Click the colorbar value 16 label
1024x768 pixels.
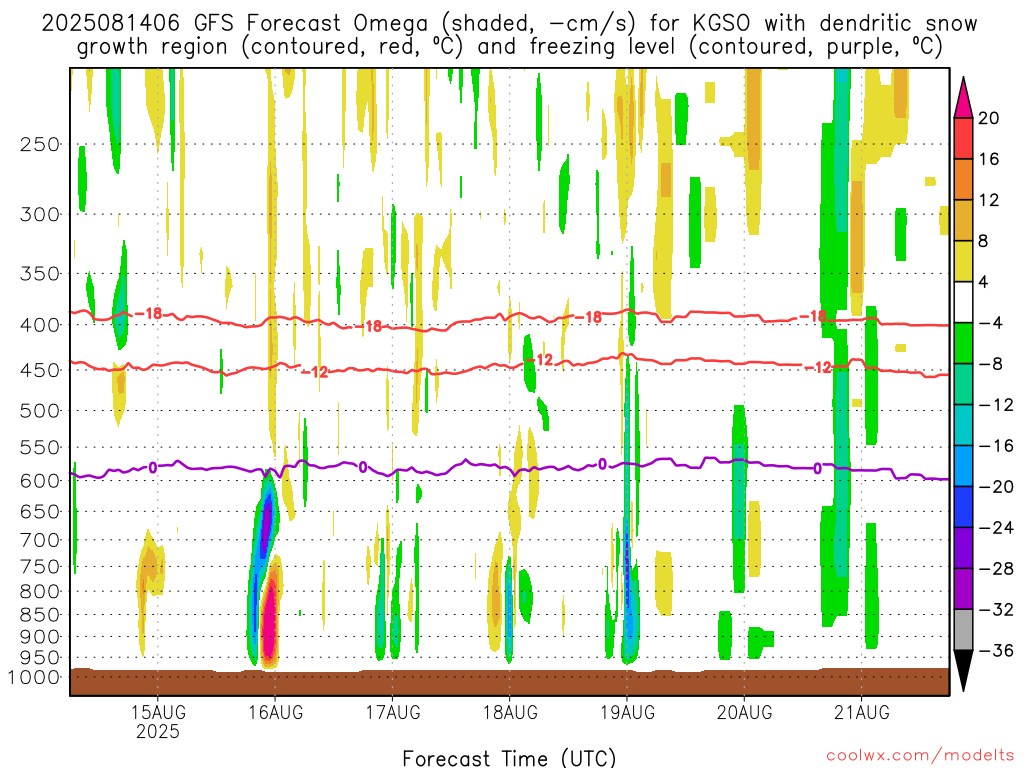989,159
